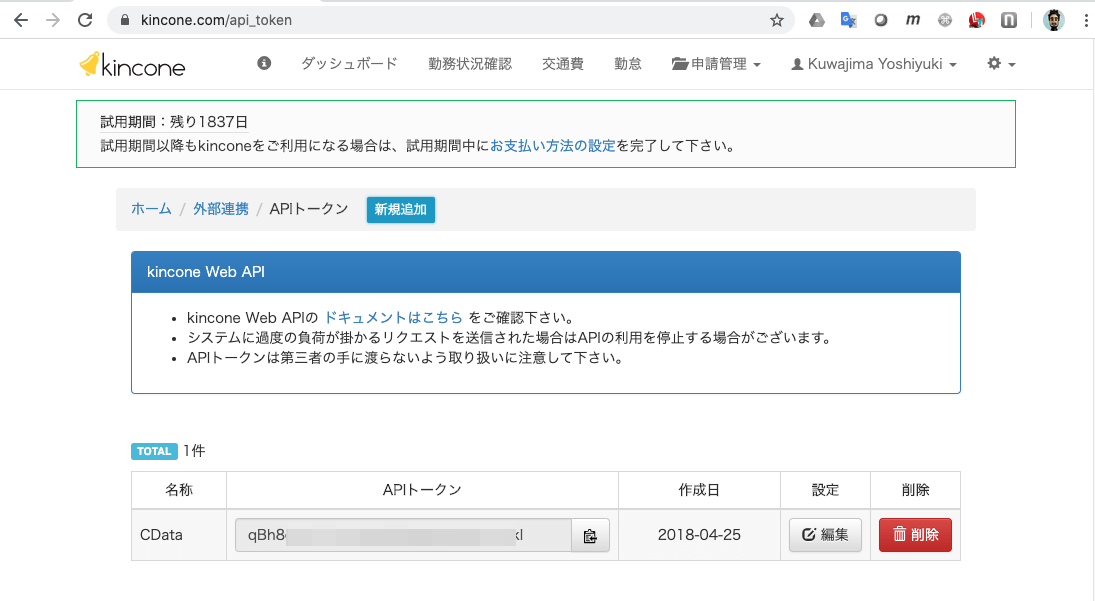This screenshot has height=601, width=1095.
Task: Open the ドキュメントはこちら link
Action: coord(393,318)
